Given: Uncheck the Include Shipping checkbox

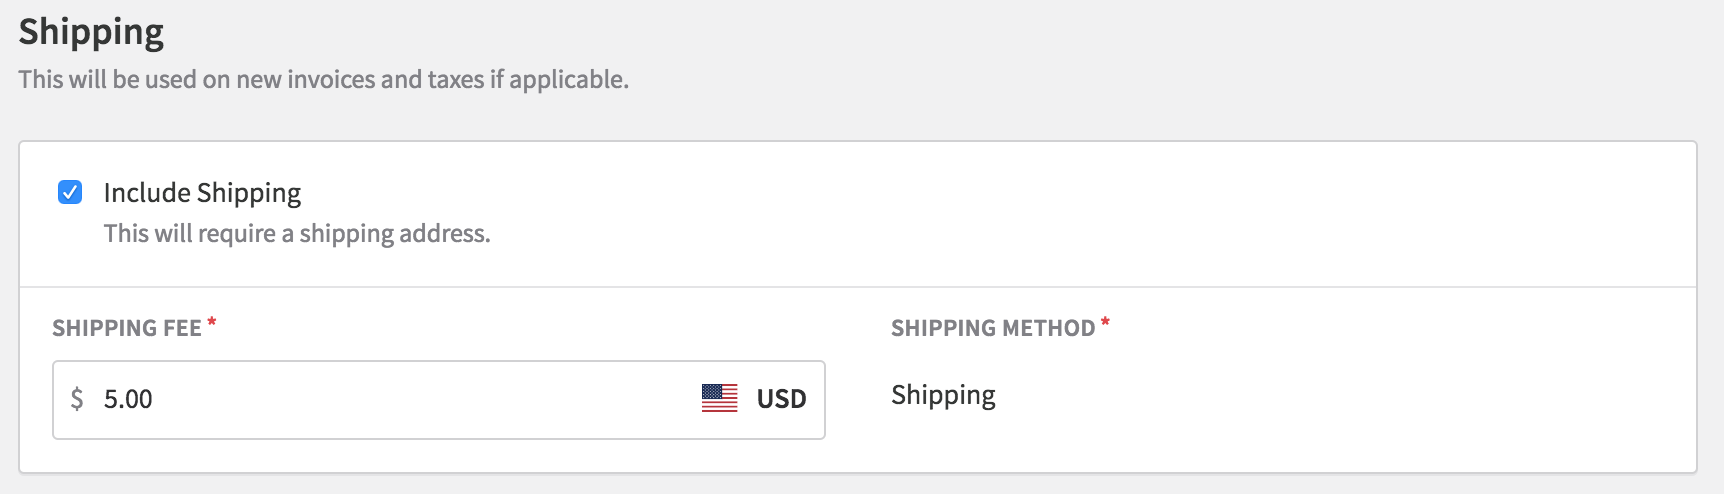Looking at the screenshot, I should click(70, 192).
